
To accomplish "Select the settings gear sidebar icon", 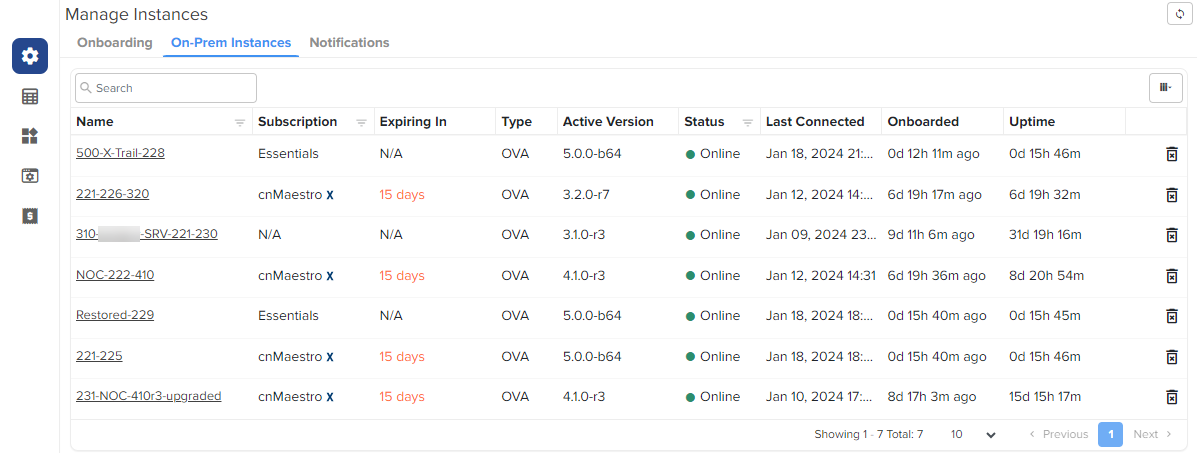I will [x=30, y=56].
